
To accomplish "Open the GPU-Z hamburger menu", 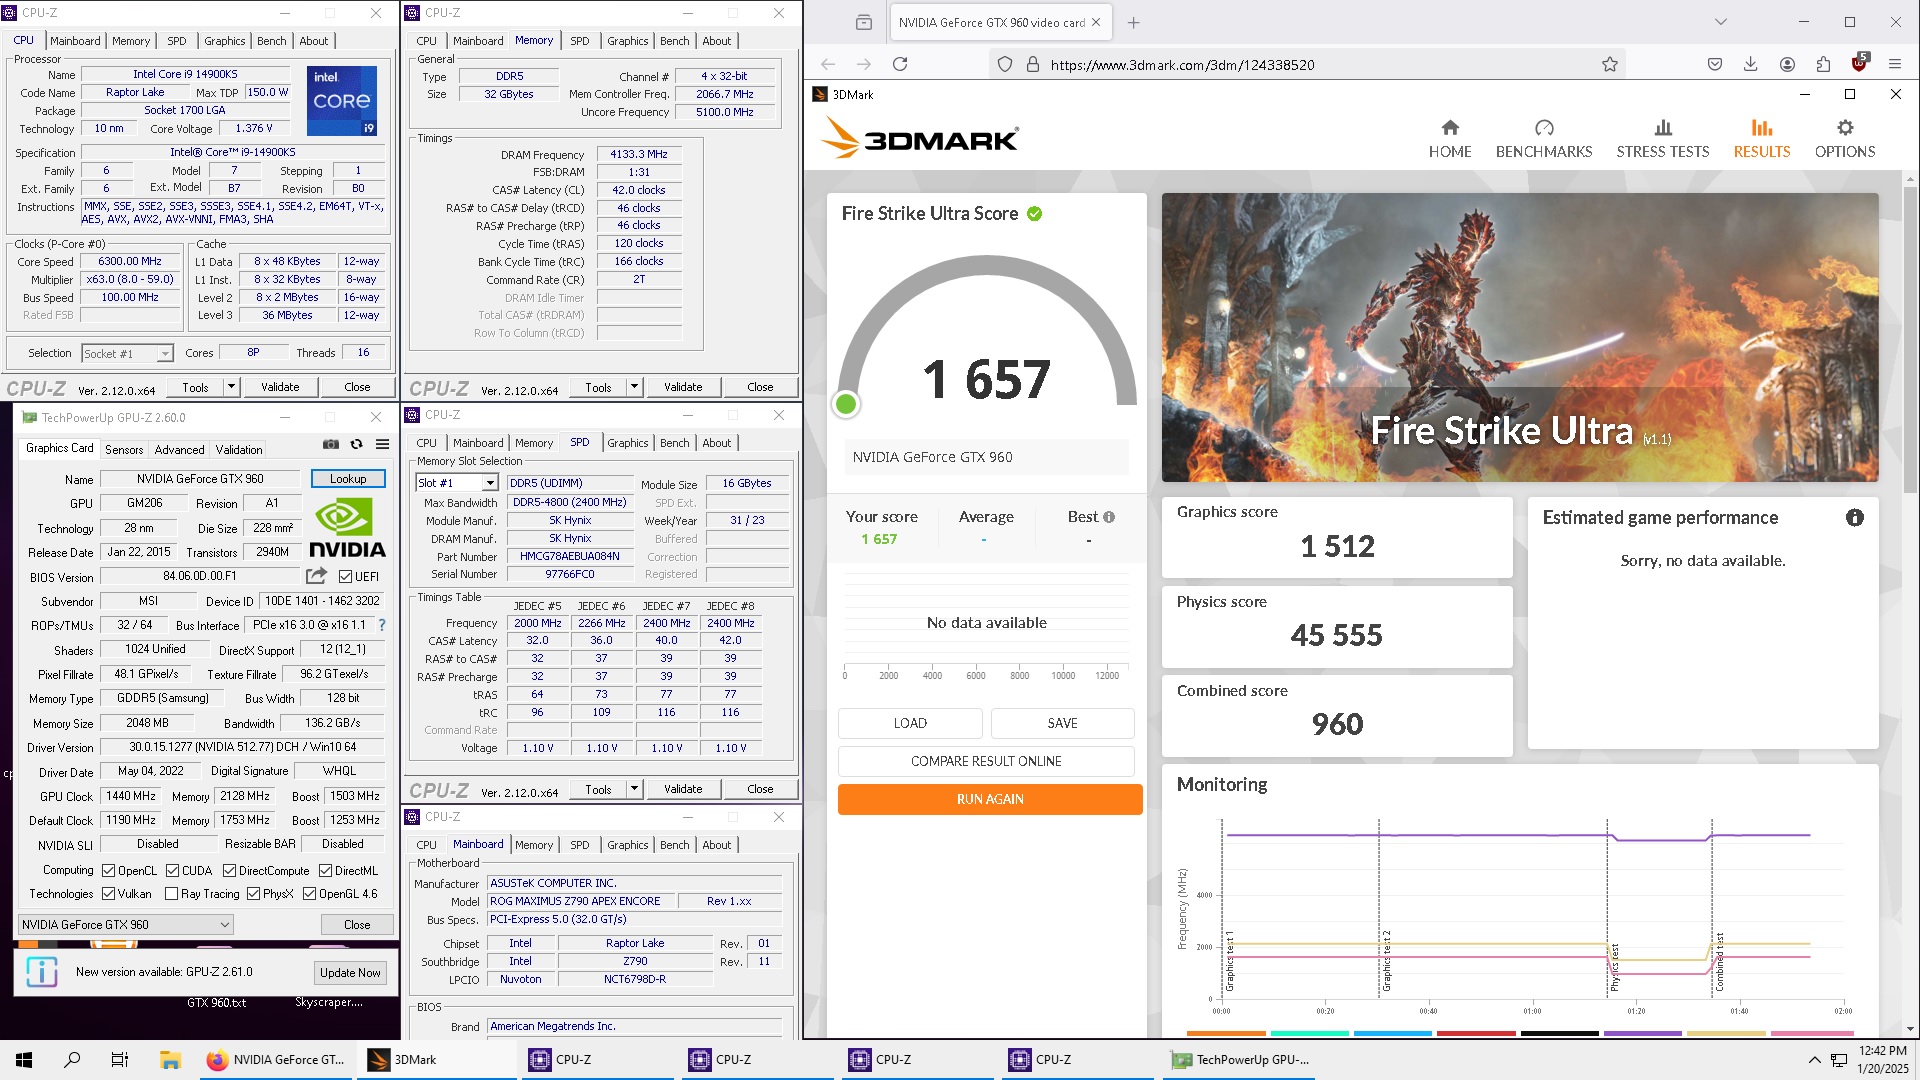I will coord(382,444).
